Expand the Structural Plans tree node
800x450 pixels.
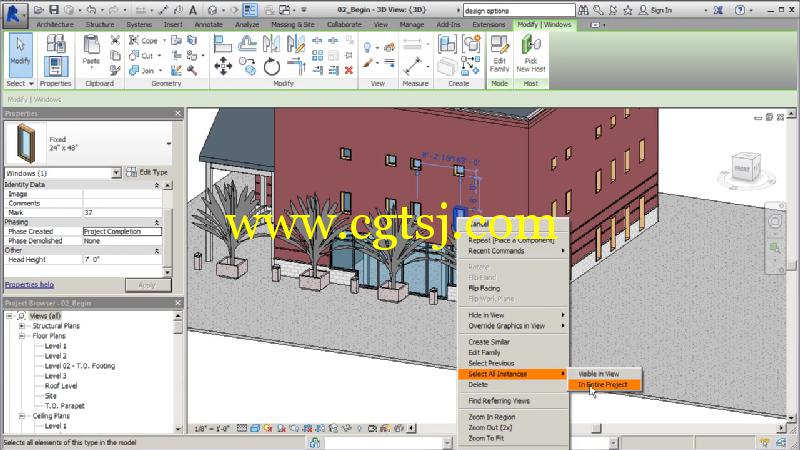[x=22, y=326]
